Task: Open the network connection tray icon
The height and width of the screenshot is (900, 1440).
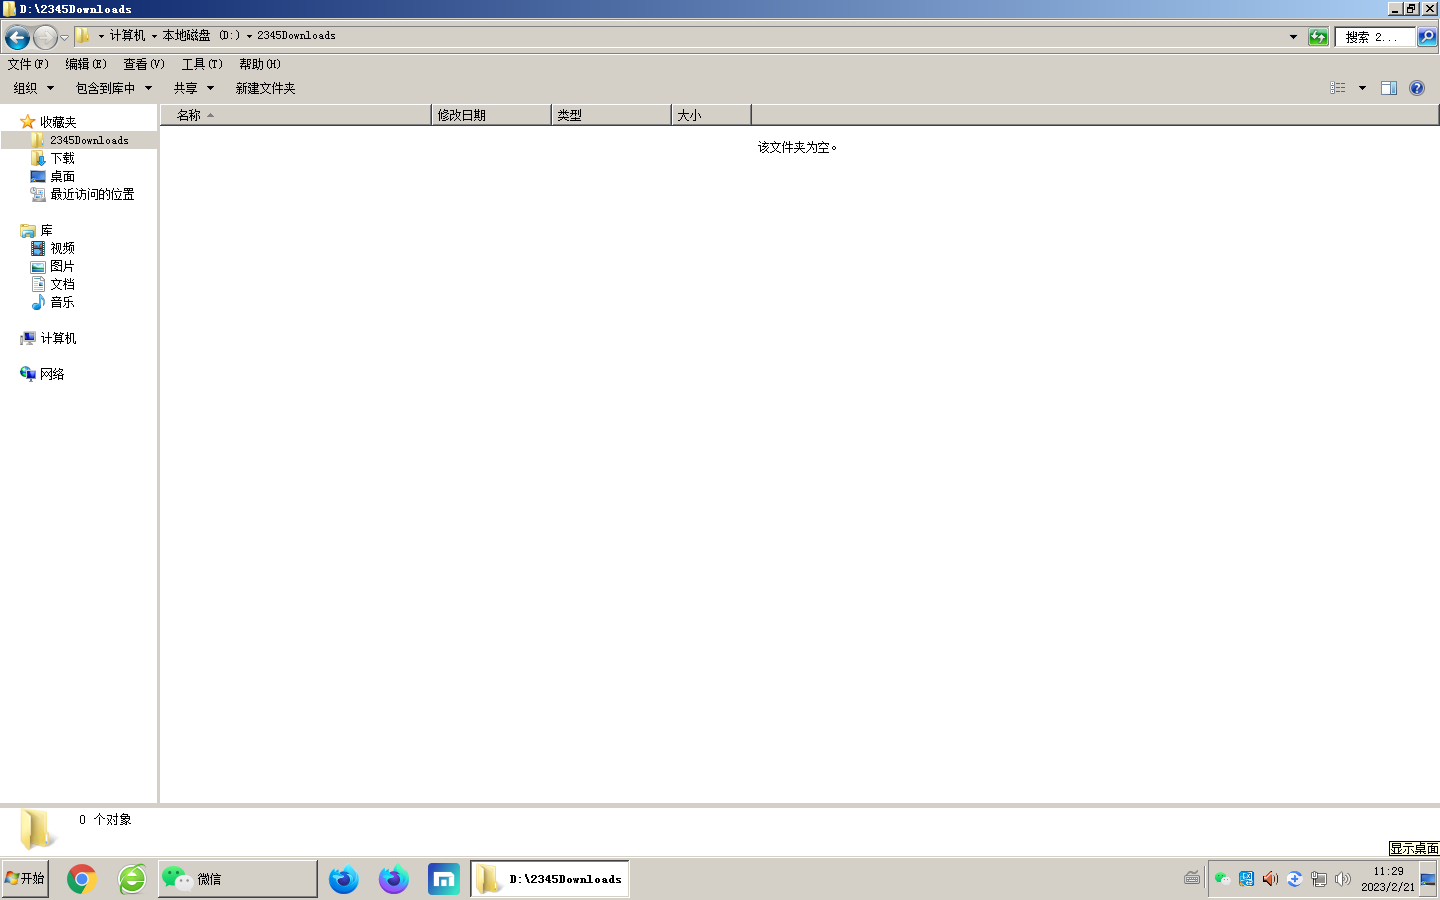Action: [x=1319, y=879]
